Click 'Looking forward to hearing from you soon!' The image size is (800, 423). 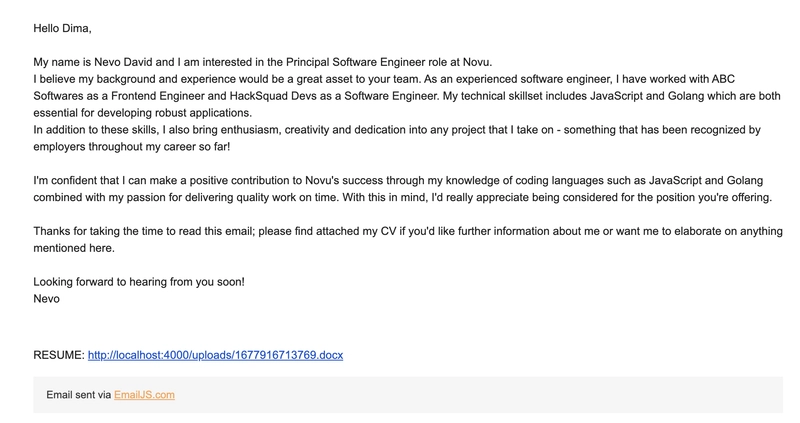point(139,282)
